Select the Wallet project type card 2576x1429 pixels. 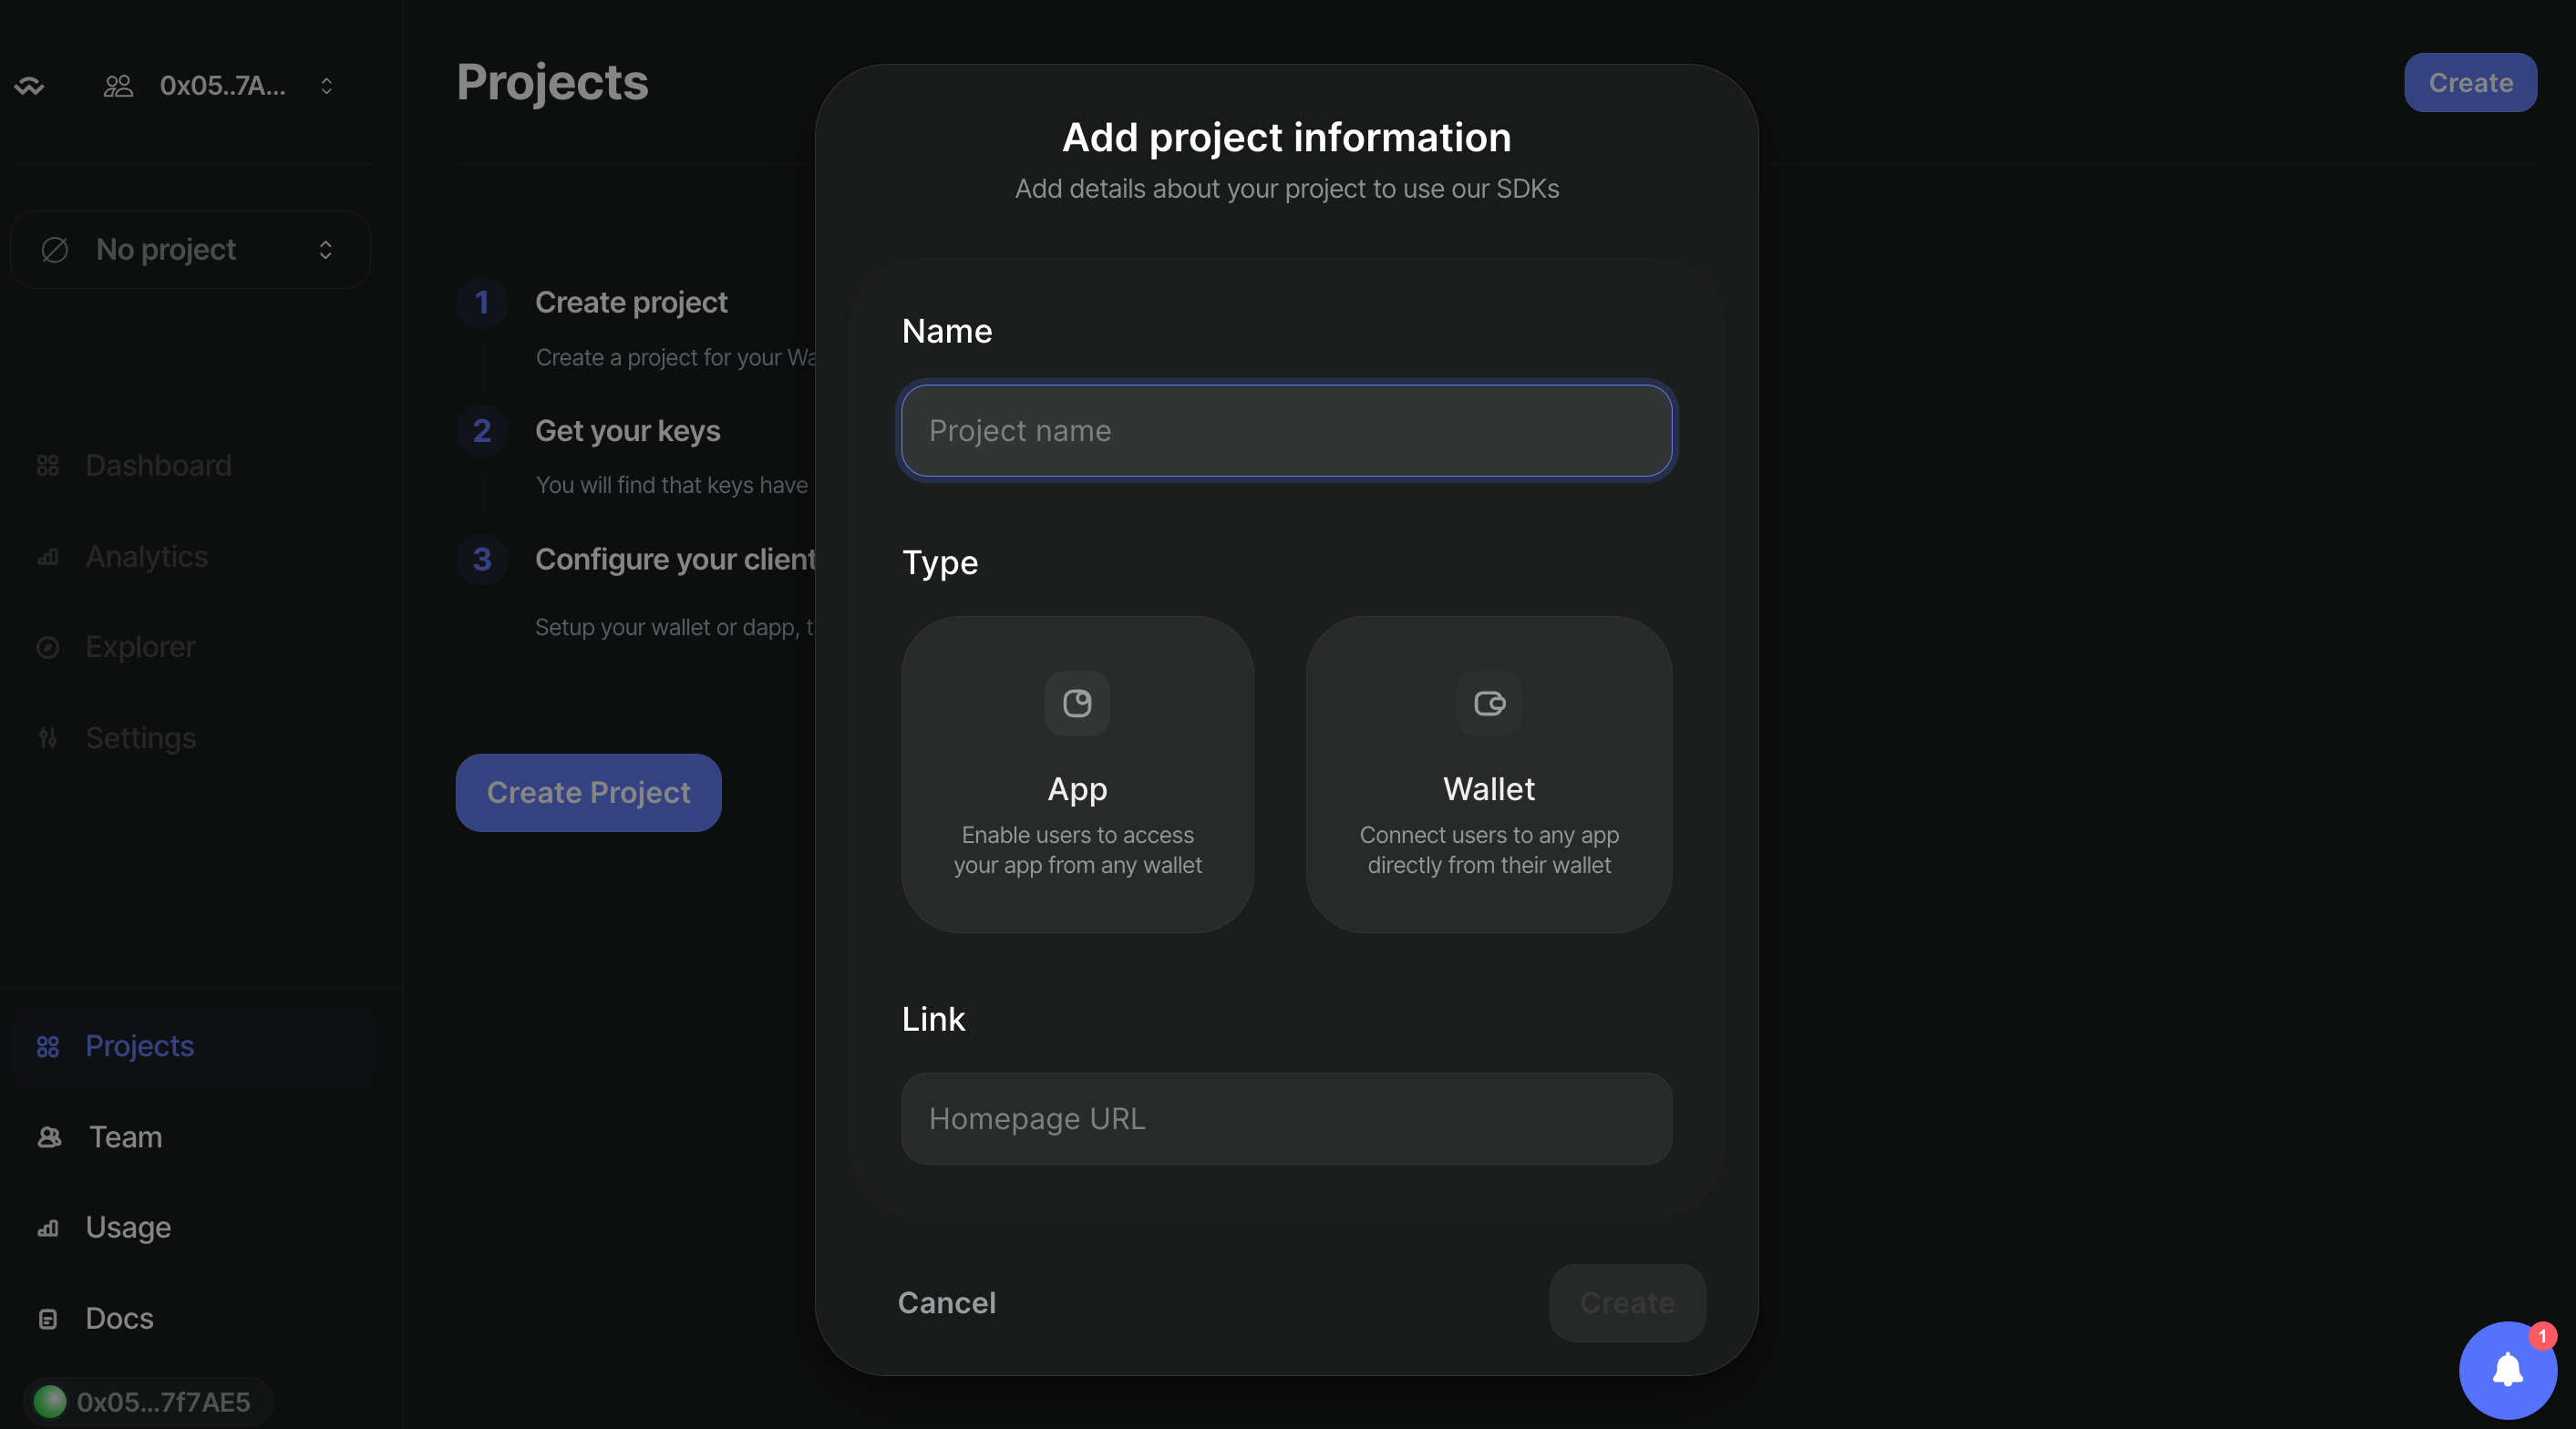click(x=1488, y=776)
